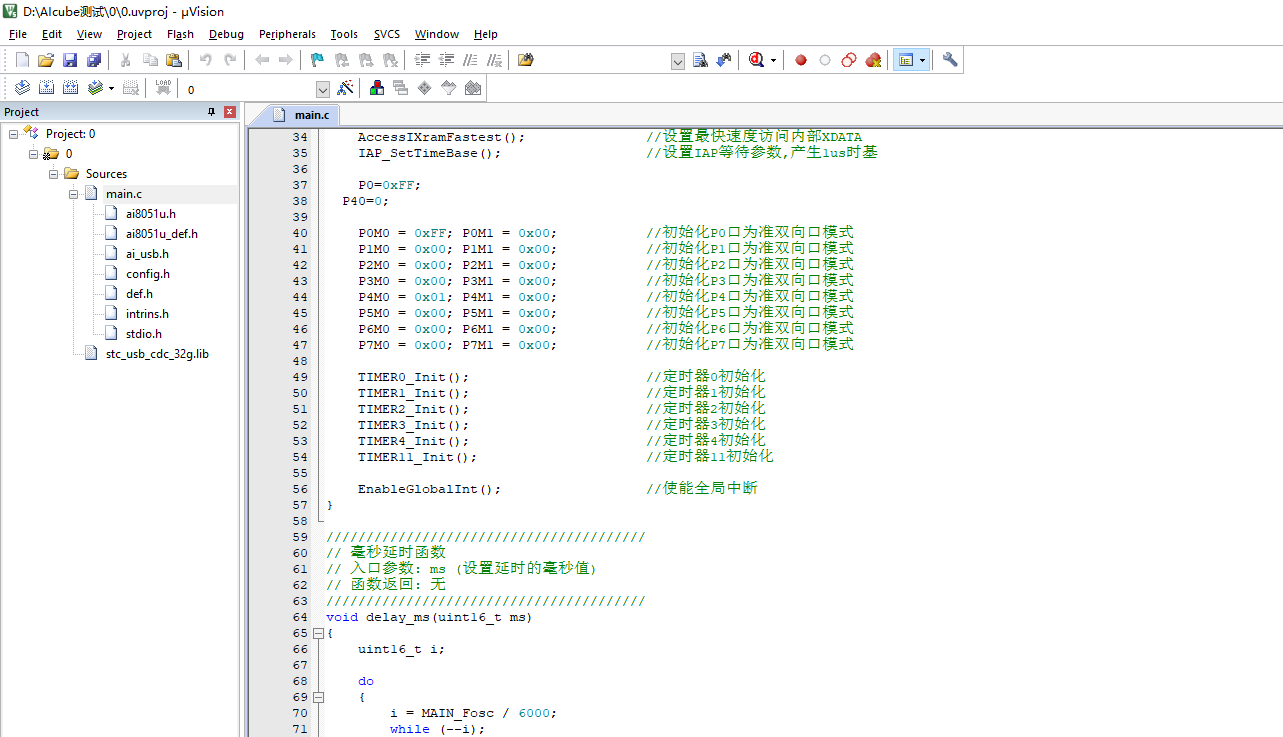Open the Find text combo box dropdown
1283x737 pixels.
[677, 61]
